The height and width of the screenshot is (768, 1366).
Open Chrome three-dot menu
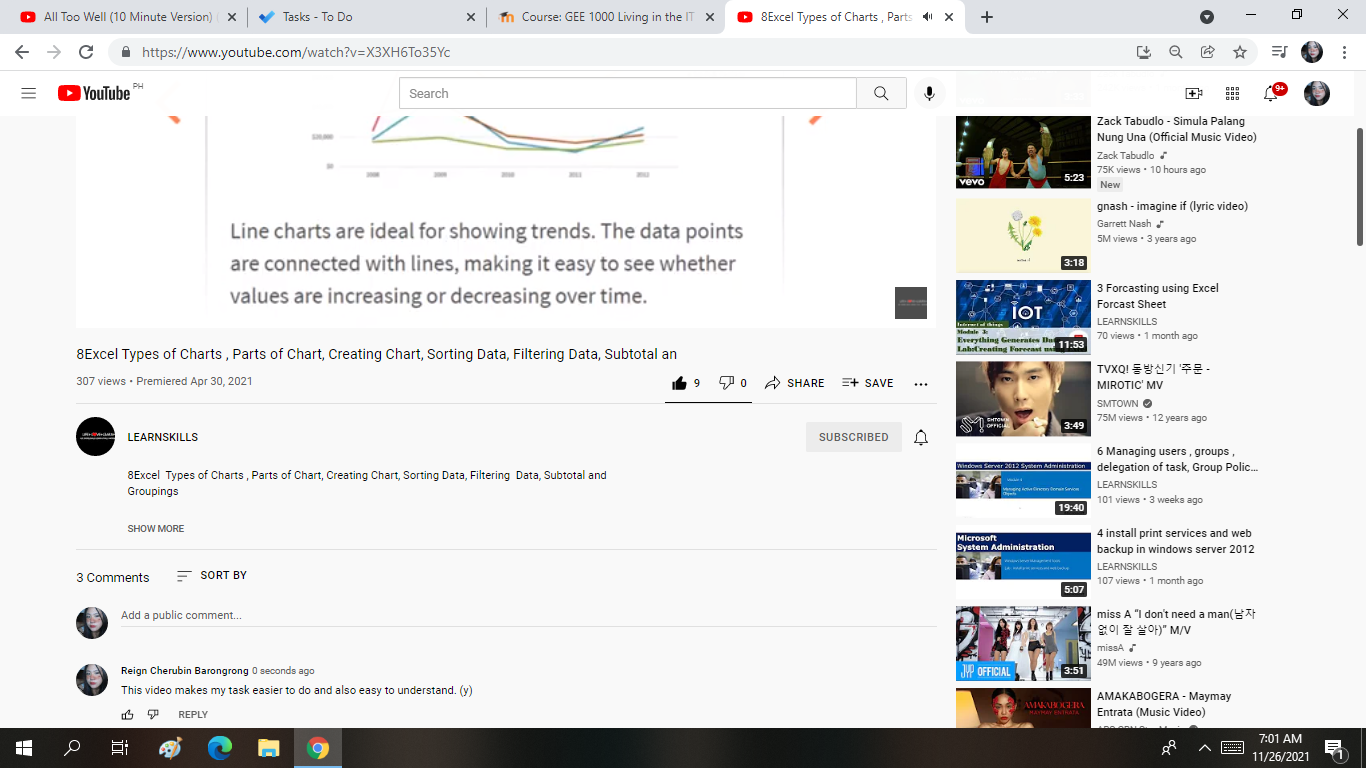(1345, 52)
